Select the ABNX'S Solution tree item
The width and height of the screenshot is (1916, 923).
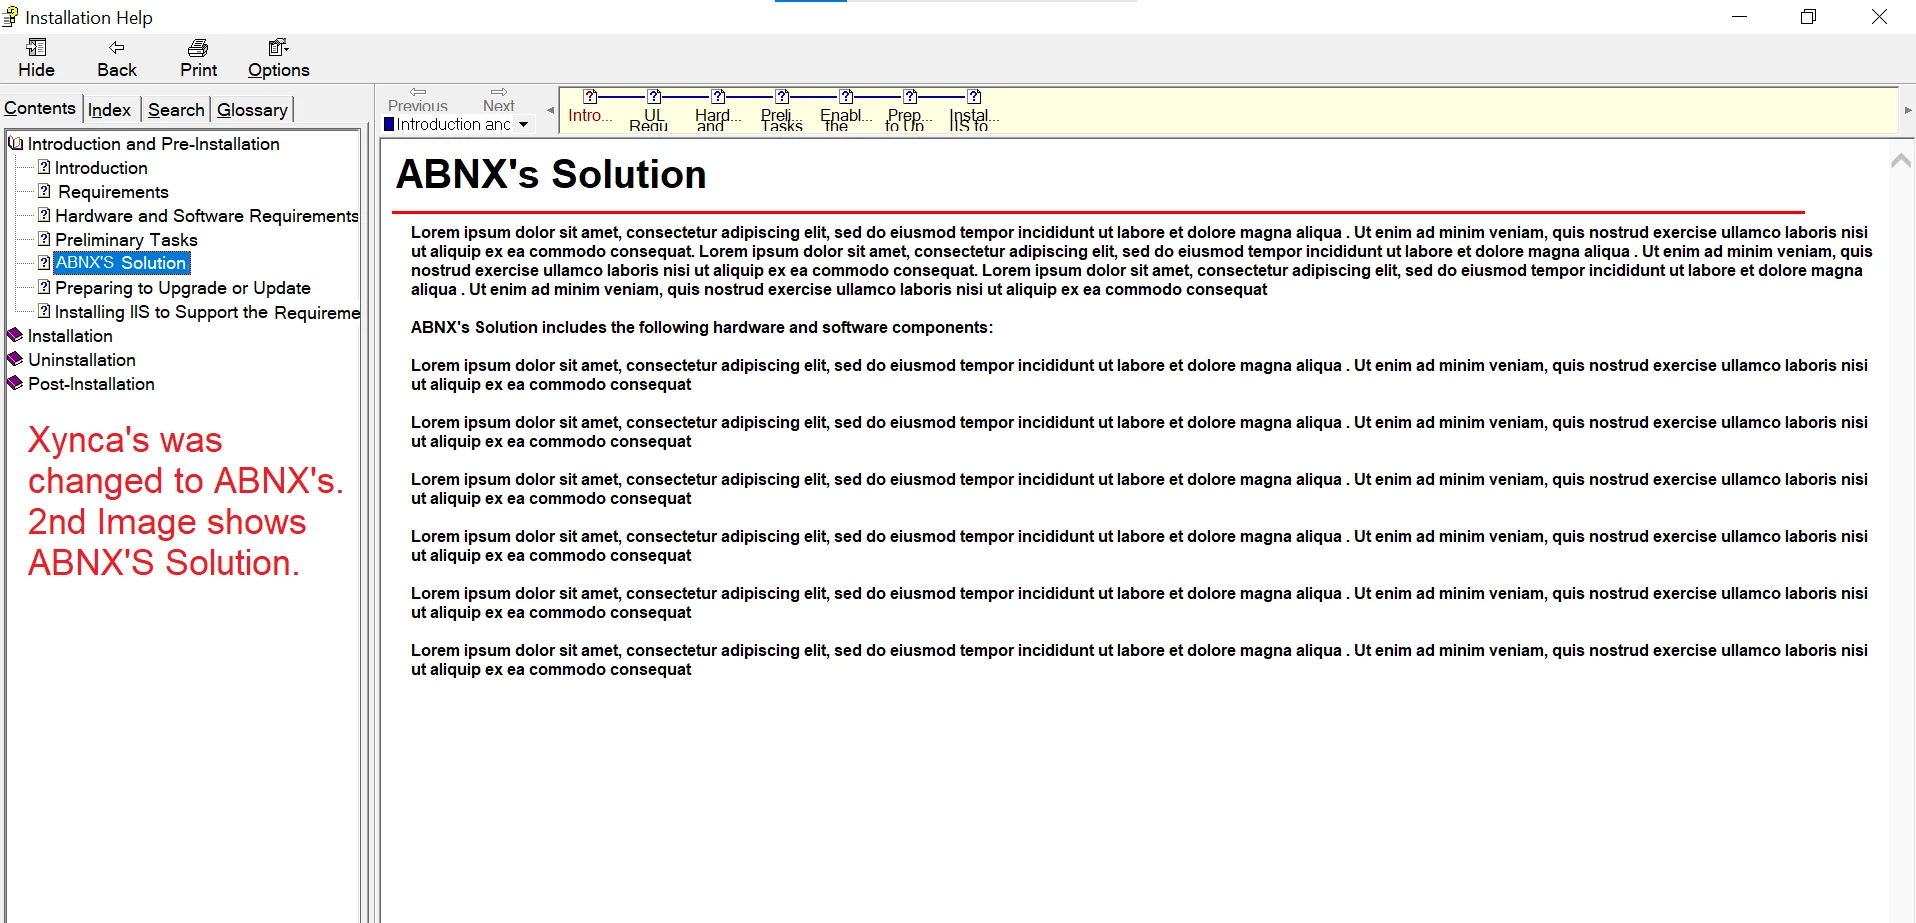point(121,263)
